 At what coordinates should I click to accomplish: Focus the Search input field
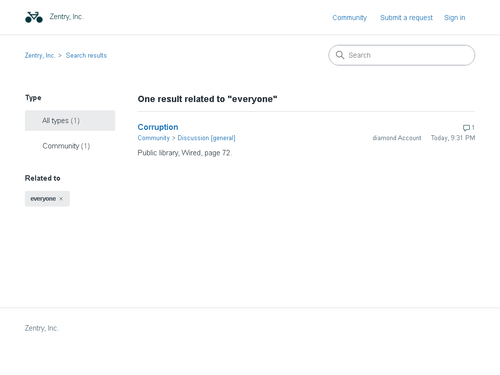click(x=402, y=55)
